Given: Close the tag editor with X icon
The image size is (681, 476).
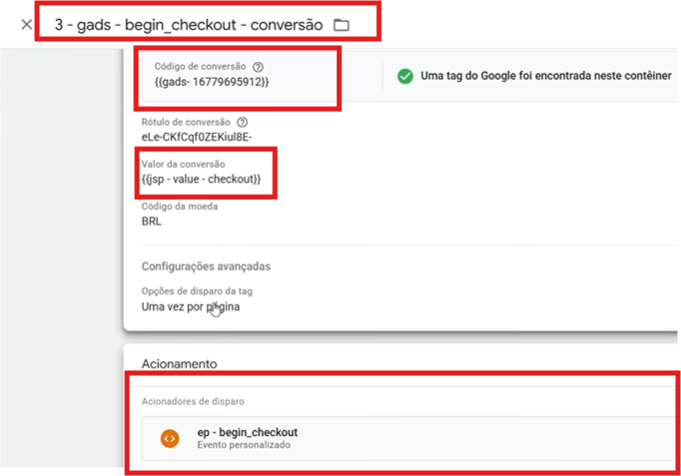Looking at the screenshot, I should point(26,25).
